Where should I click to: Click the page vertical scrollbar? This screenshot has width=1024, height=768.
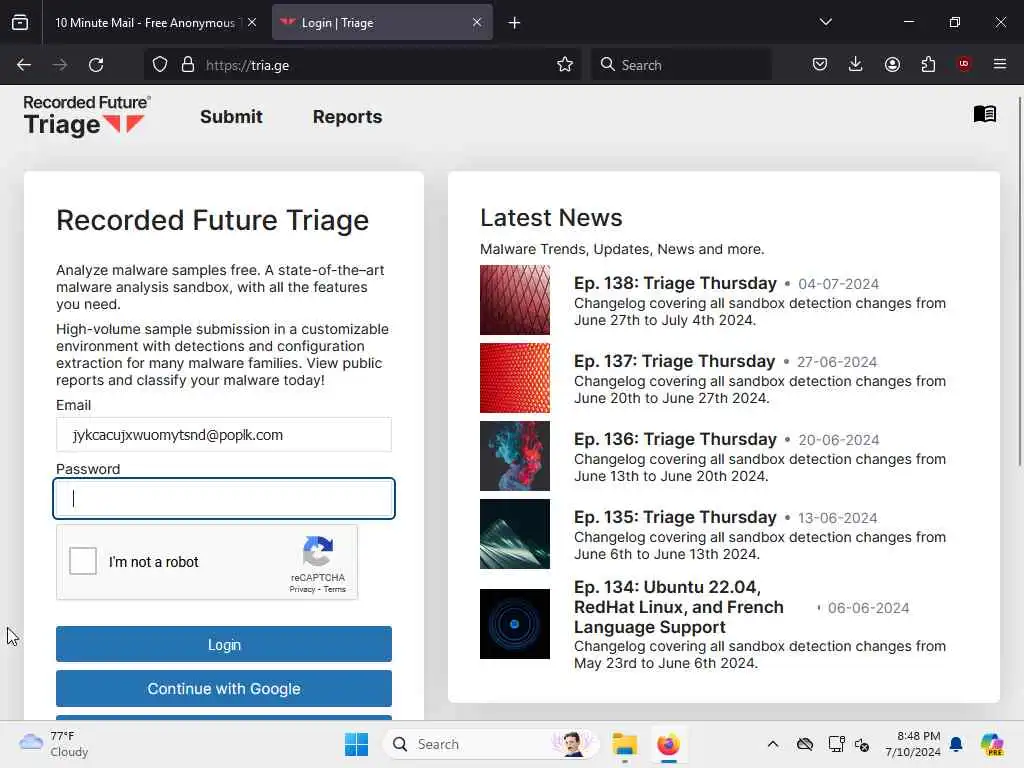click(x=1019, y=281)
